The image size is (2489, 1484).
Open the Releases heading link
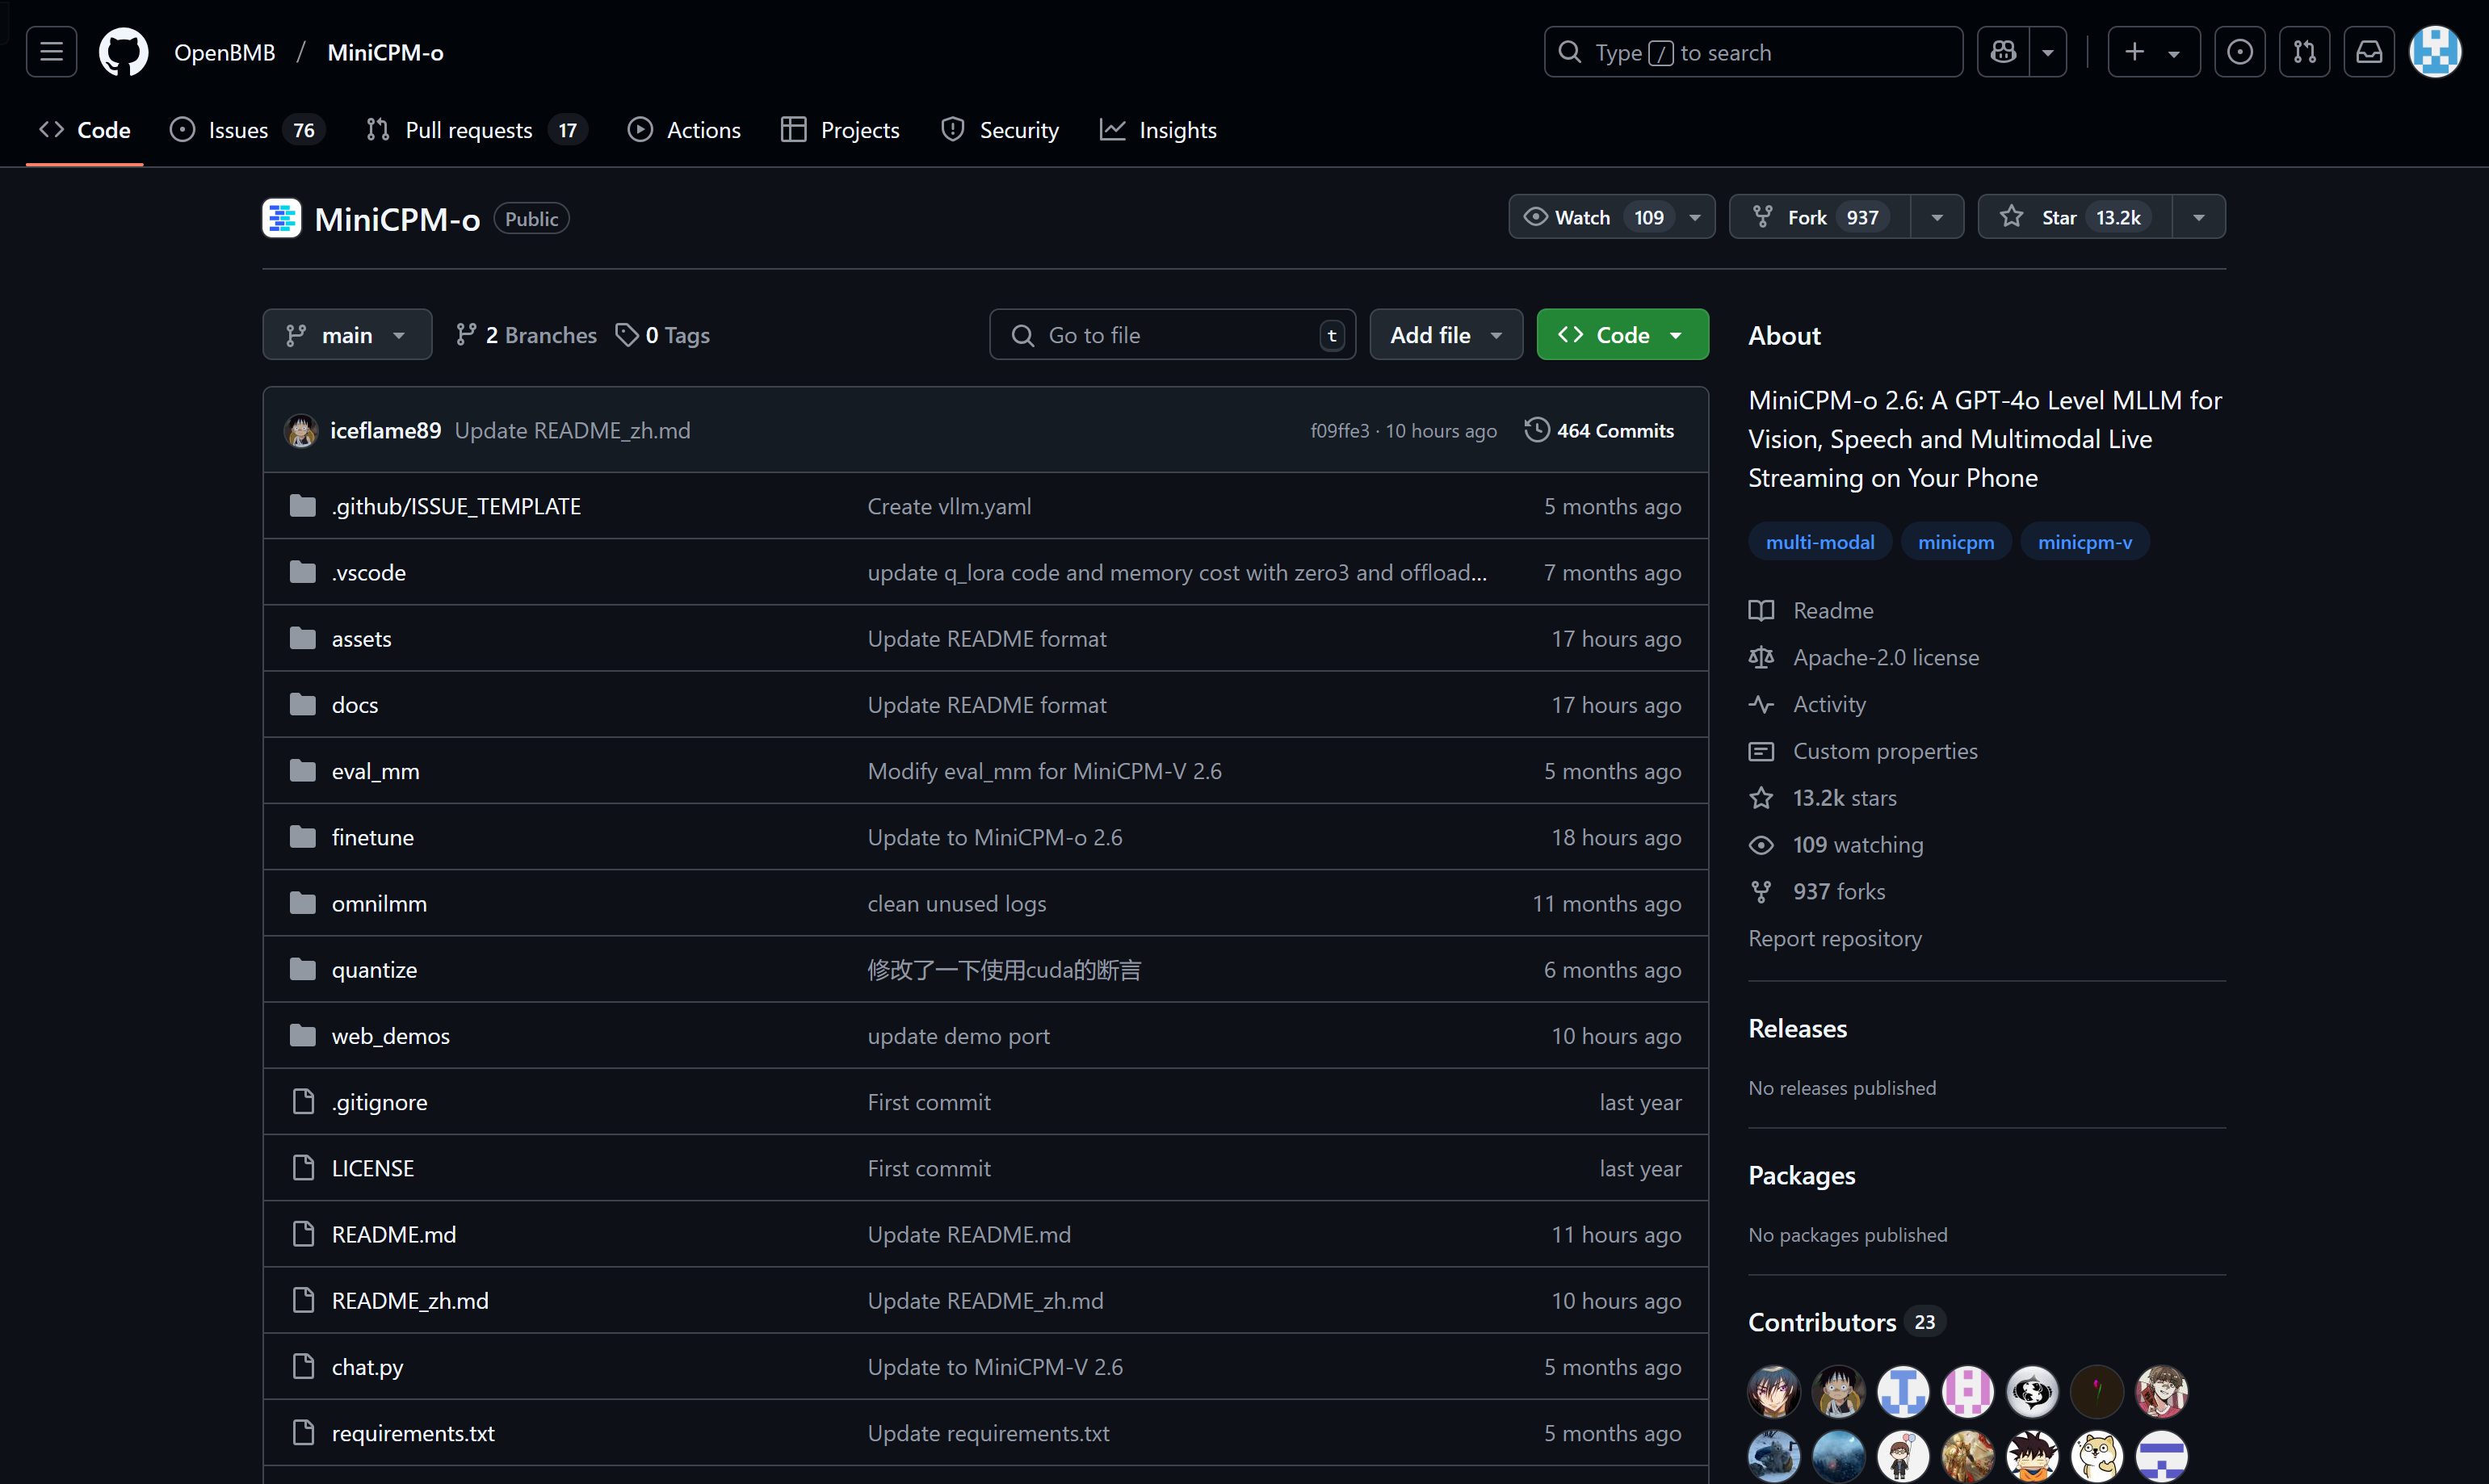pyautogui.click(x=1797, y=1028)
